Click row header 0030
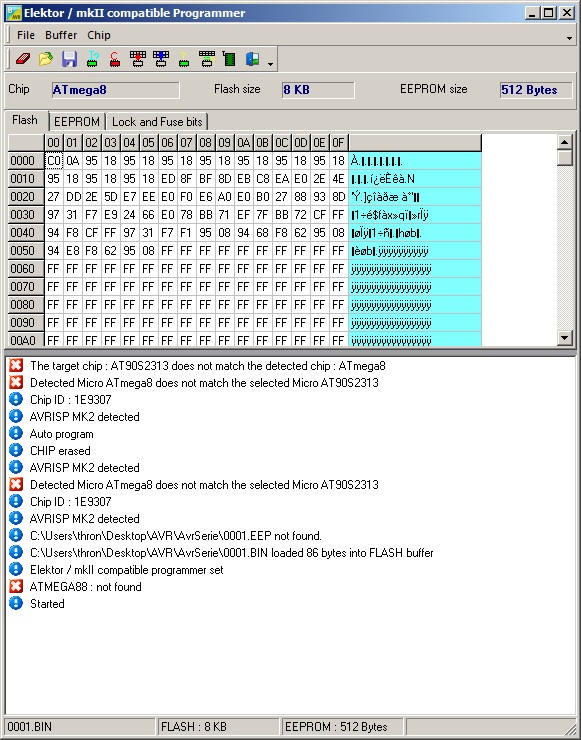Viewport: 581px width, 740px height. [x=26, y=215]
